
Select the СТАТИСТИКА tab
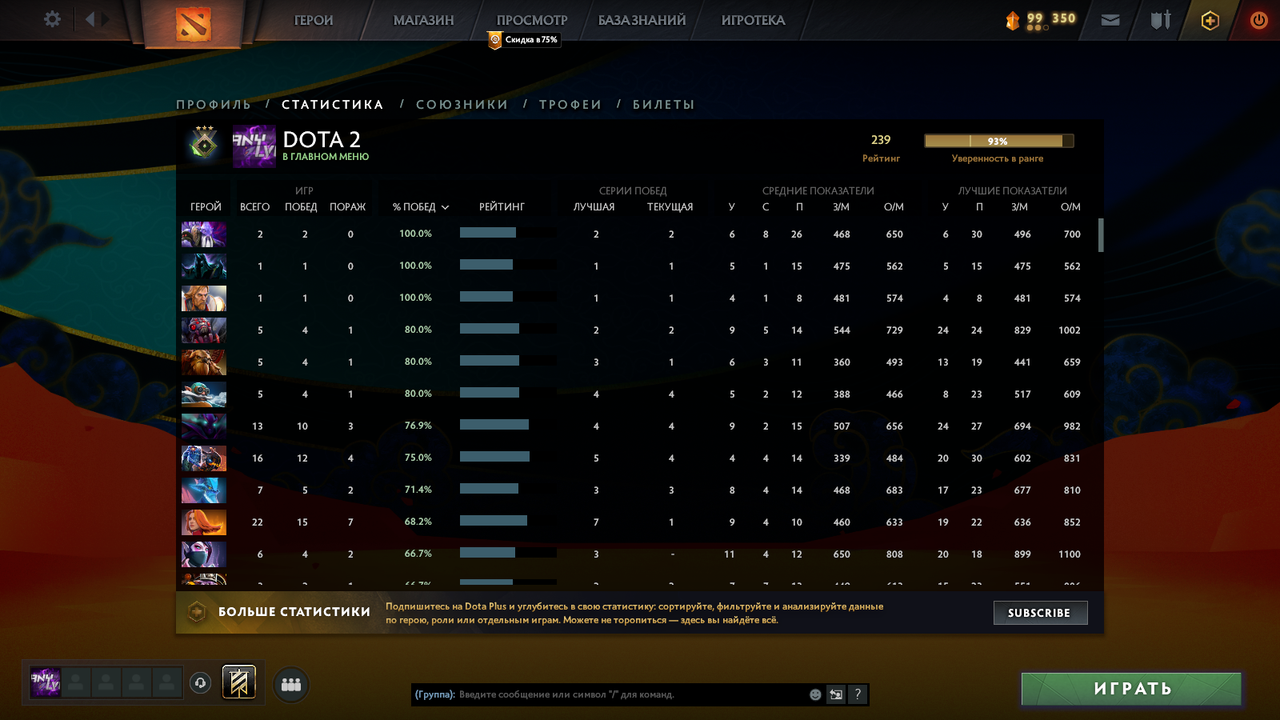click(333, 104)
